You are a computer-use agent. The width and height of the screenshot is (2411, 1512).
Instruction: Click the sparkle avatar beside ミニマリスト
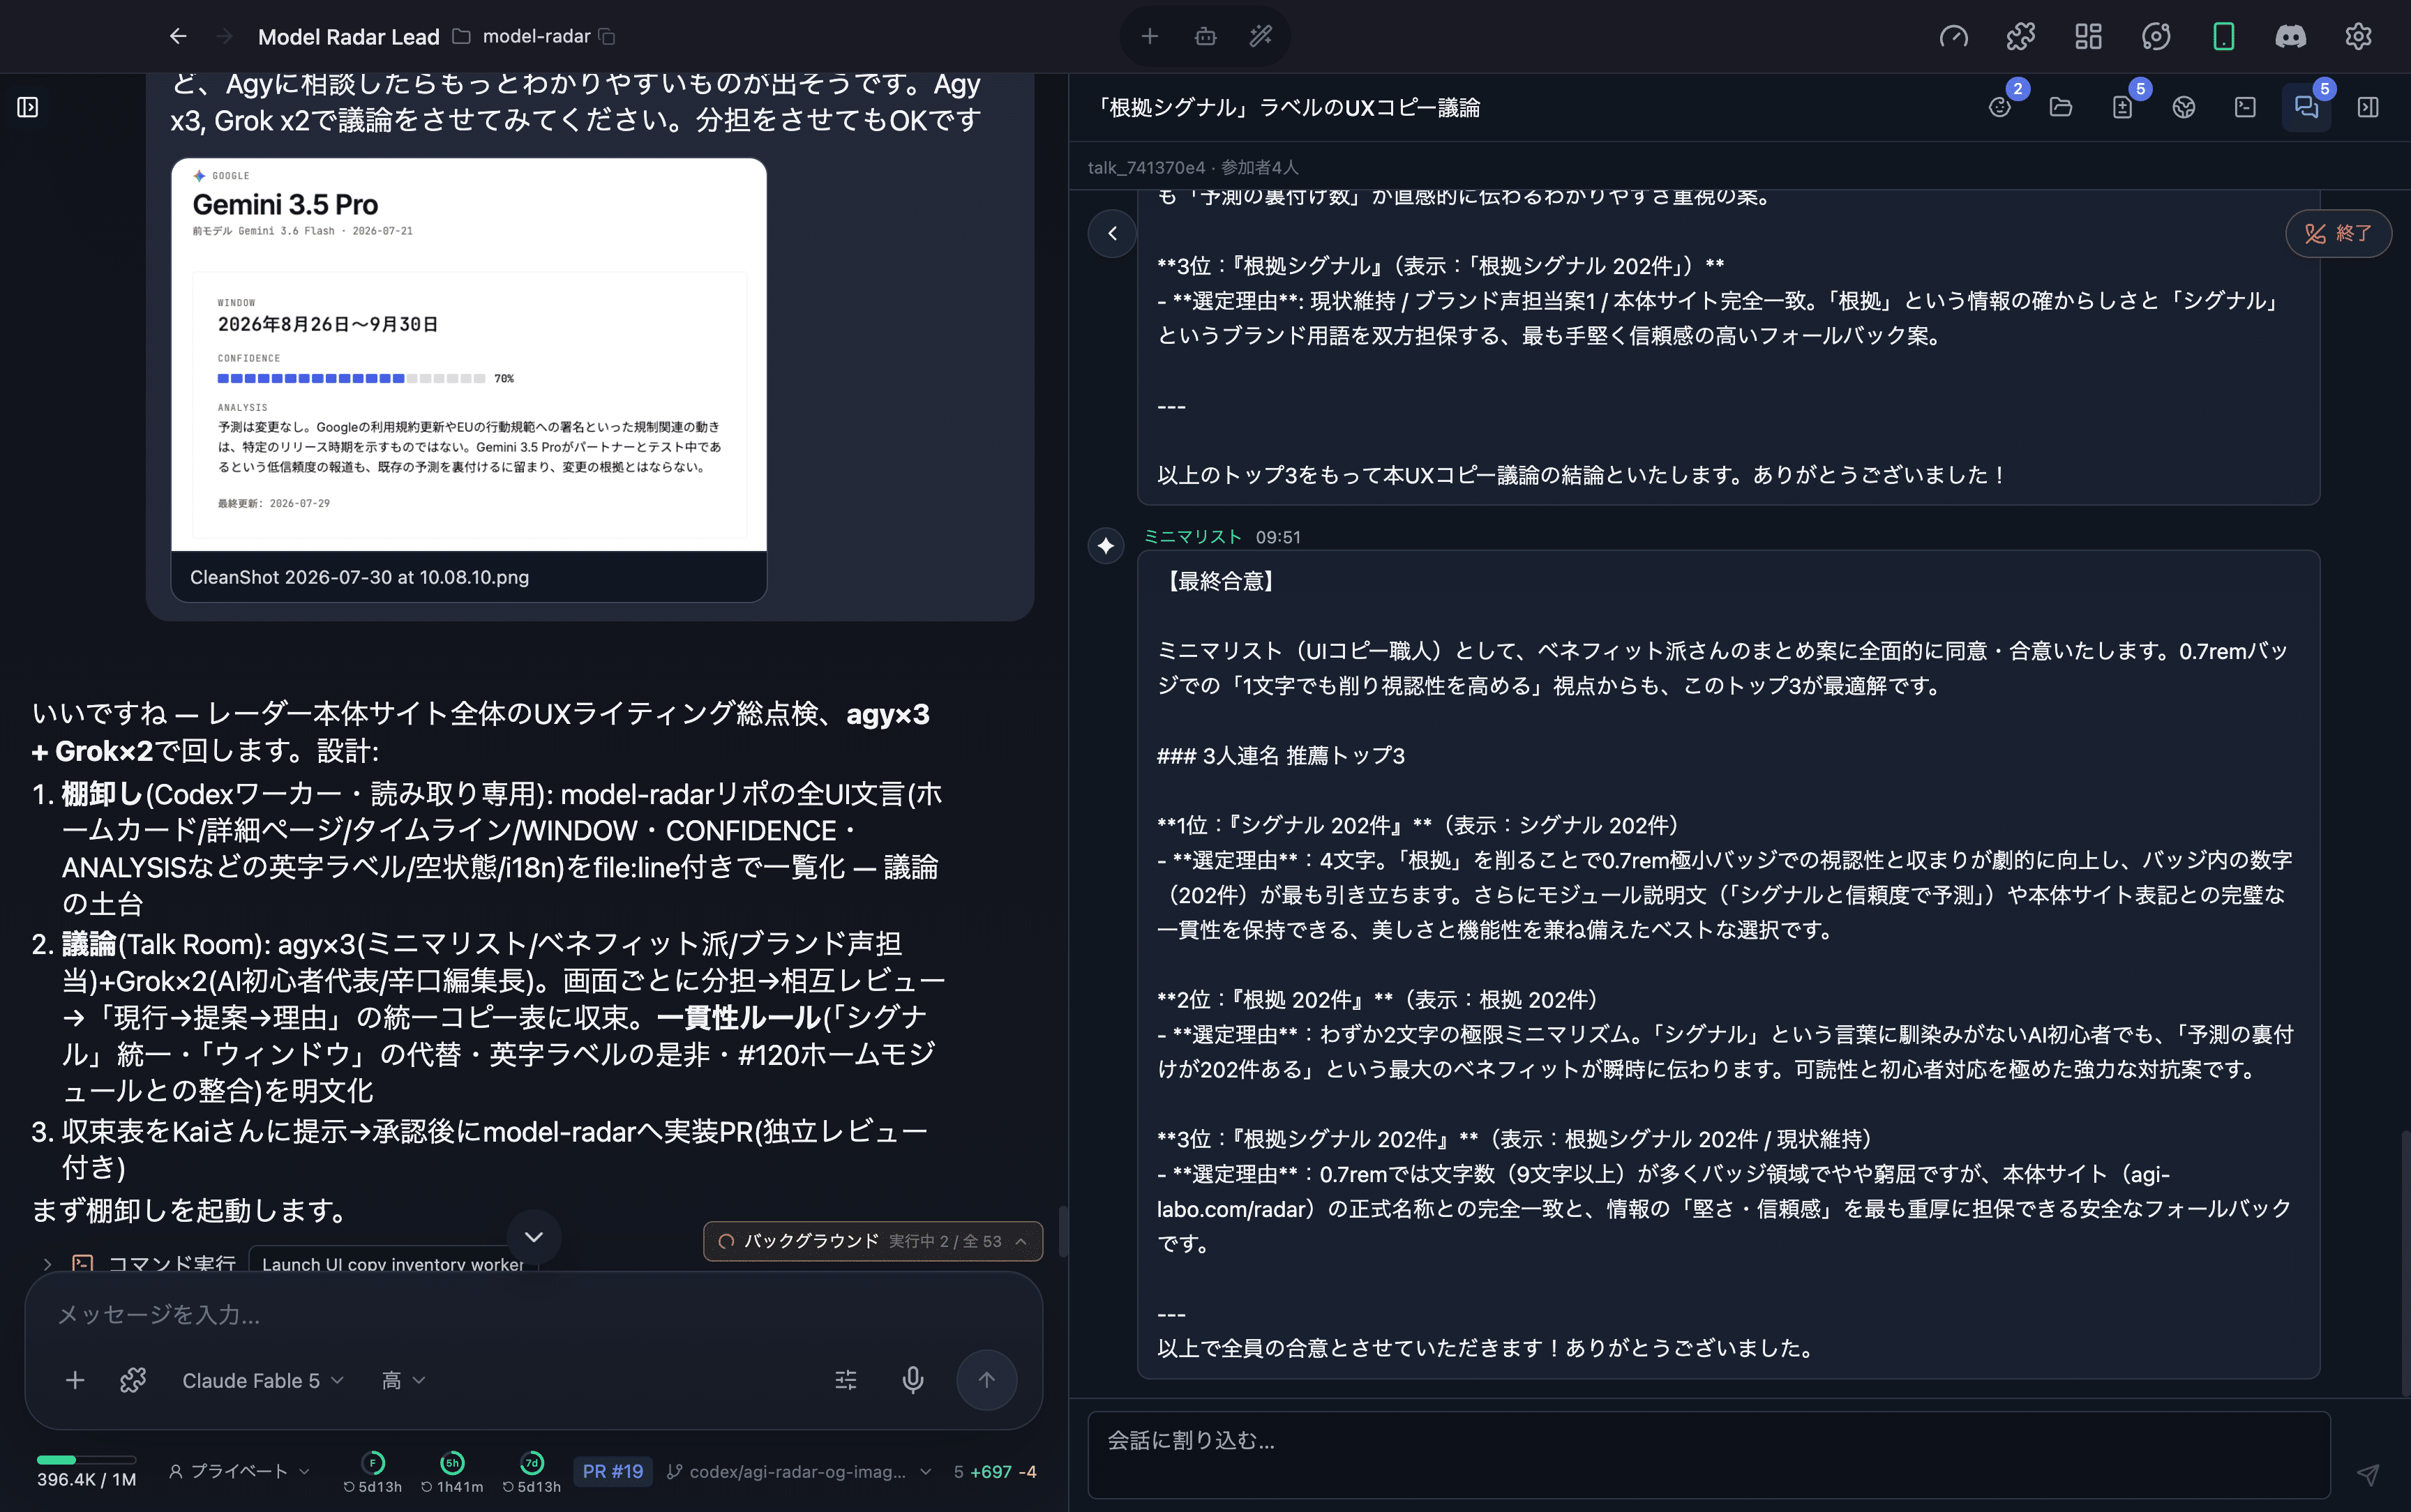(x=1106, y=545)
